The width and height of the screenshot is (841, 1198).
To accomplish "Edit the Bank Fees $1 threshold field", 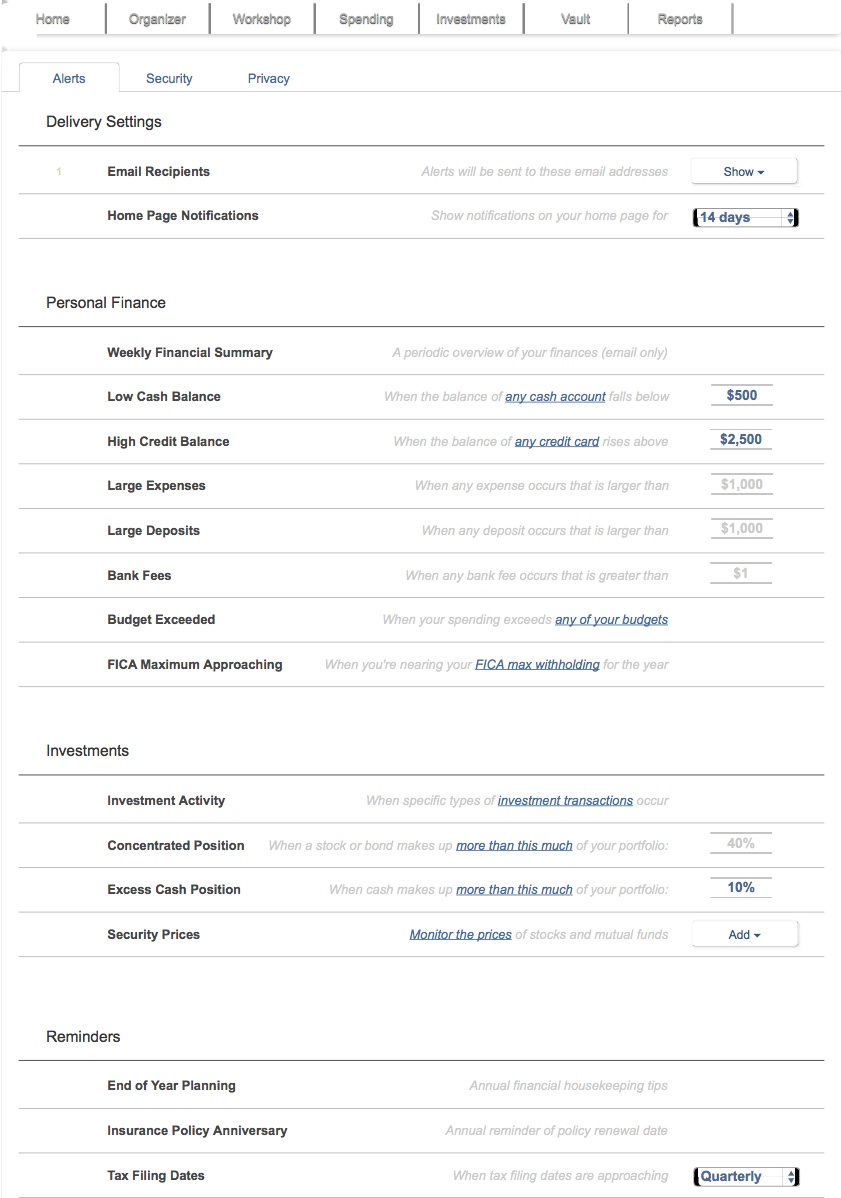I will (x=741, y=574).
